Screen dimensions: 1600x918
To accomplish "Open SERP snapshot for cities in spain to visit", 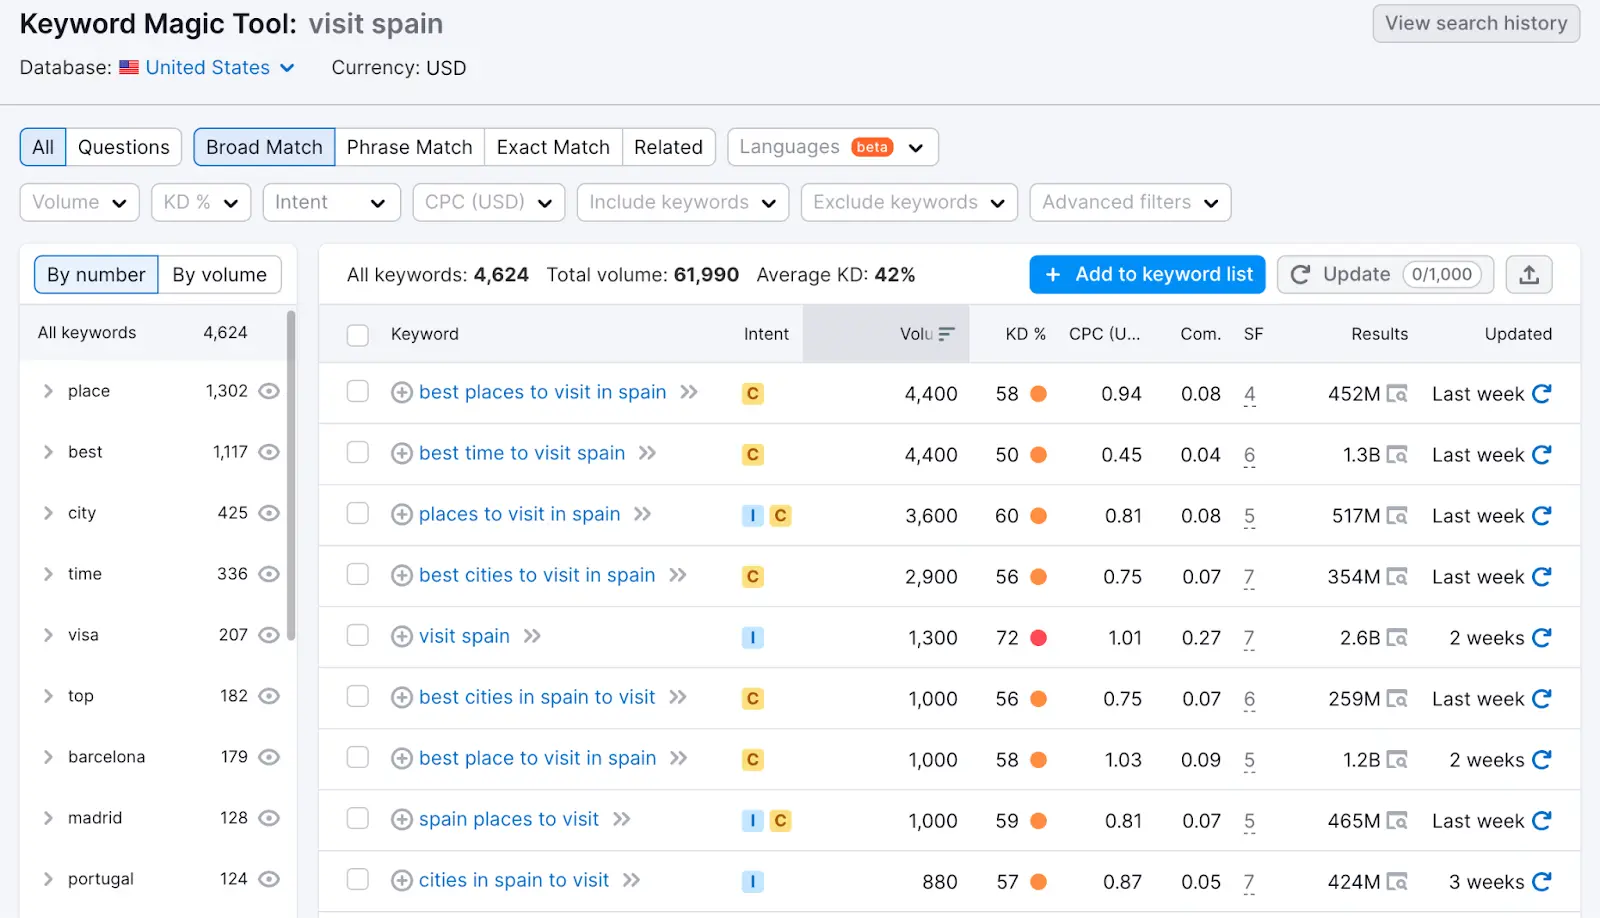I will pos(1397,881).
